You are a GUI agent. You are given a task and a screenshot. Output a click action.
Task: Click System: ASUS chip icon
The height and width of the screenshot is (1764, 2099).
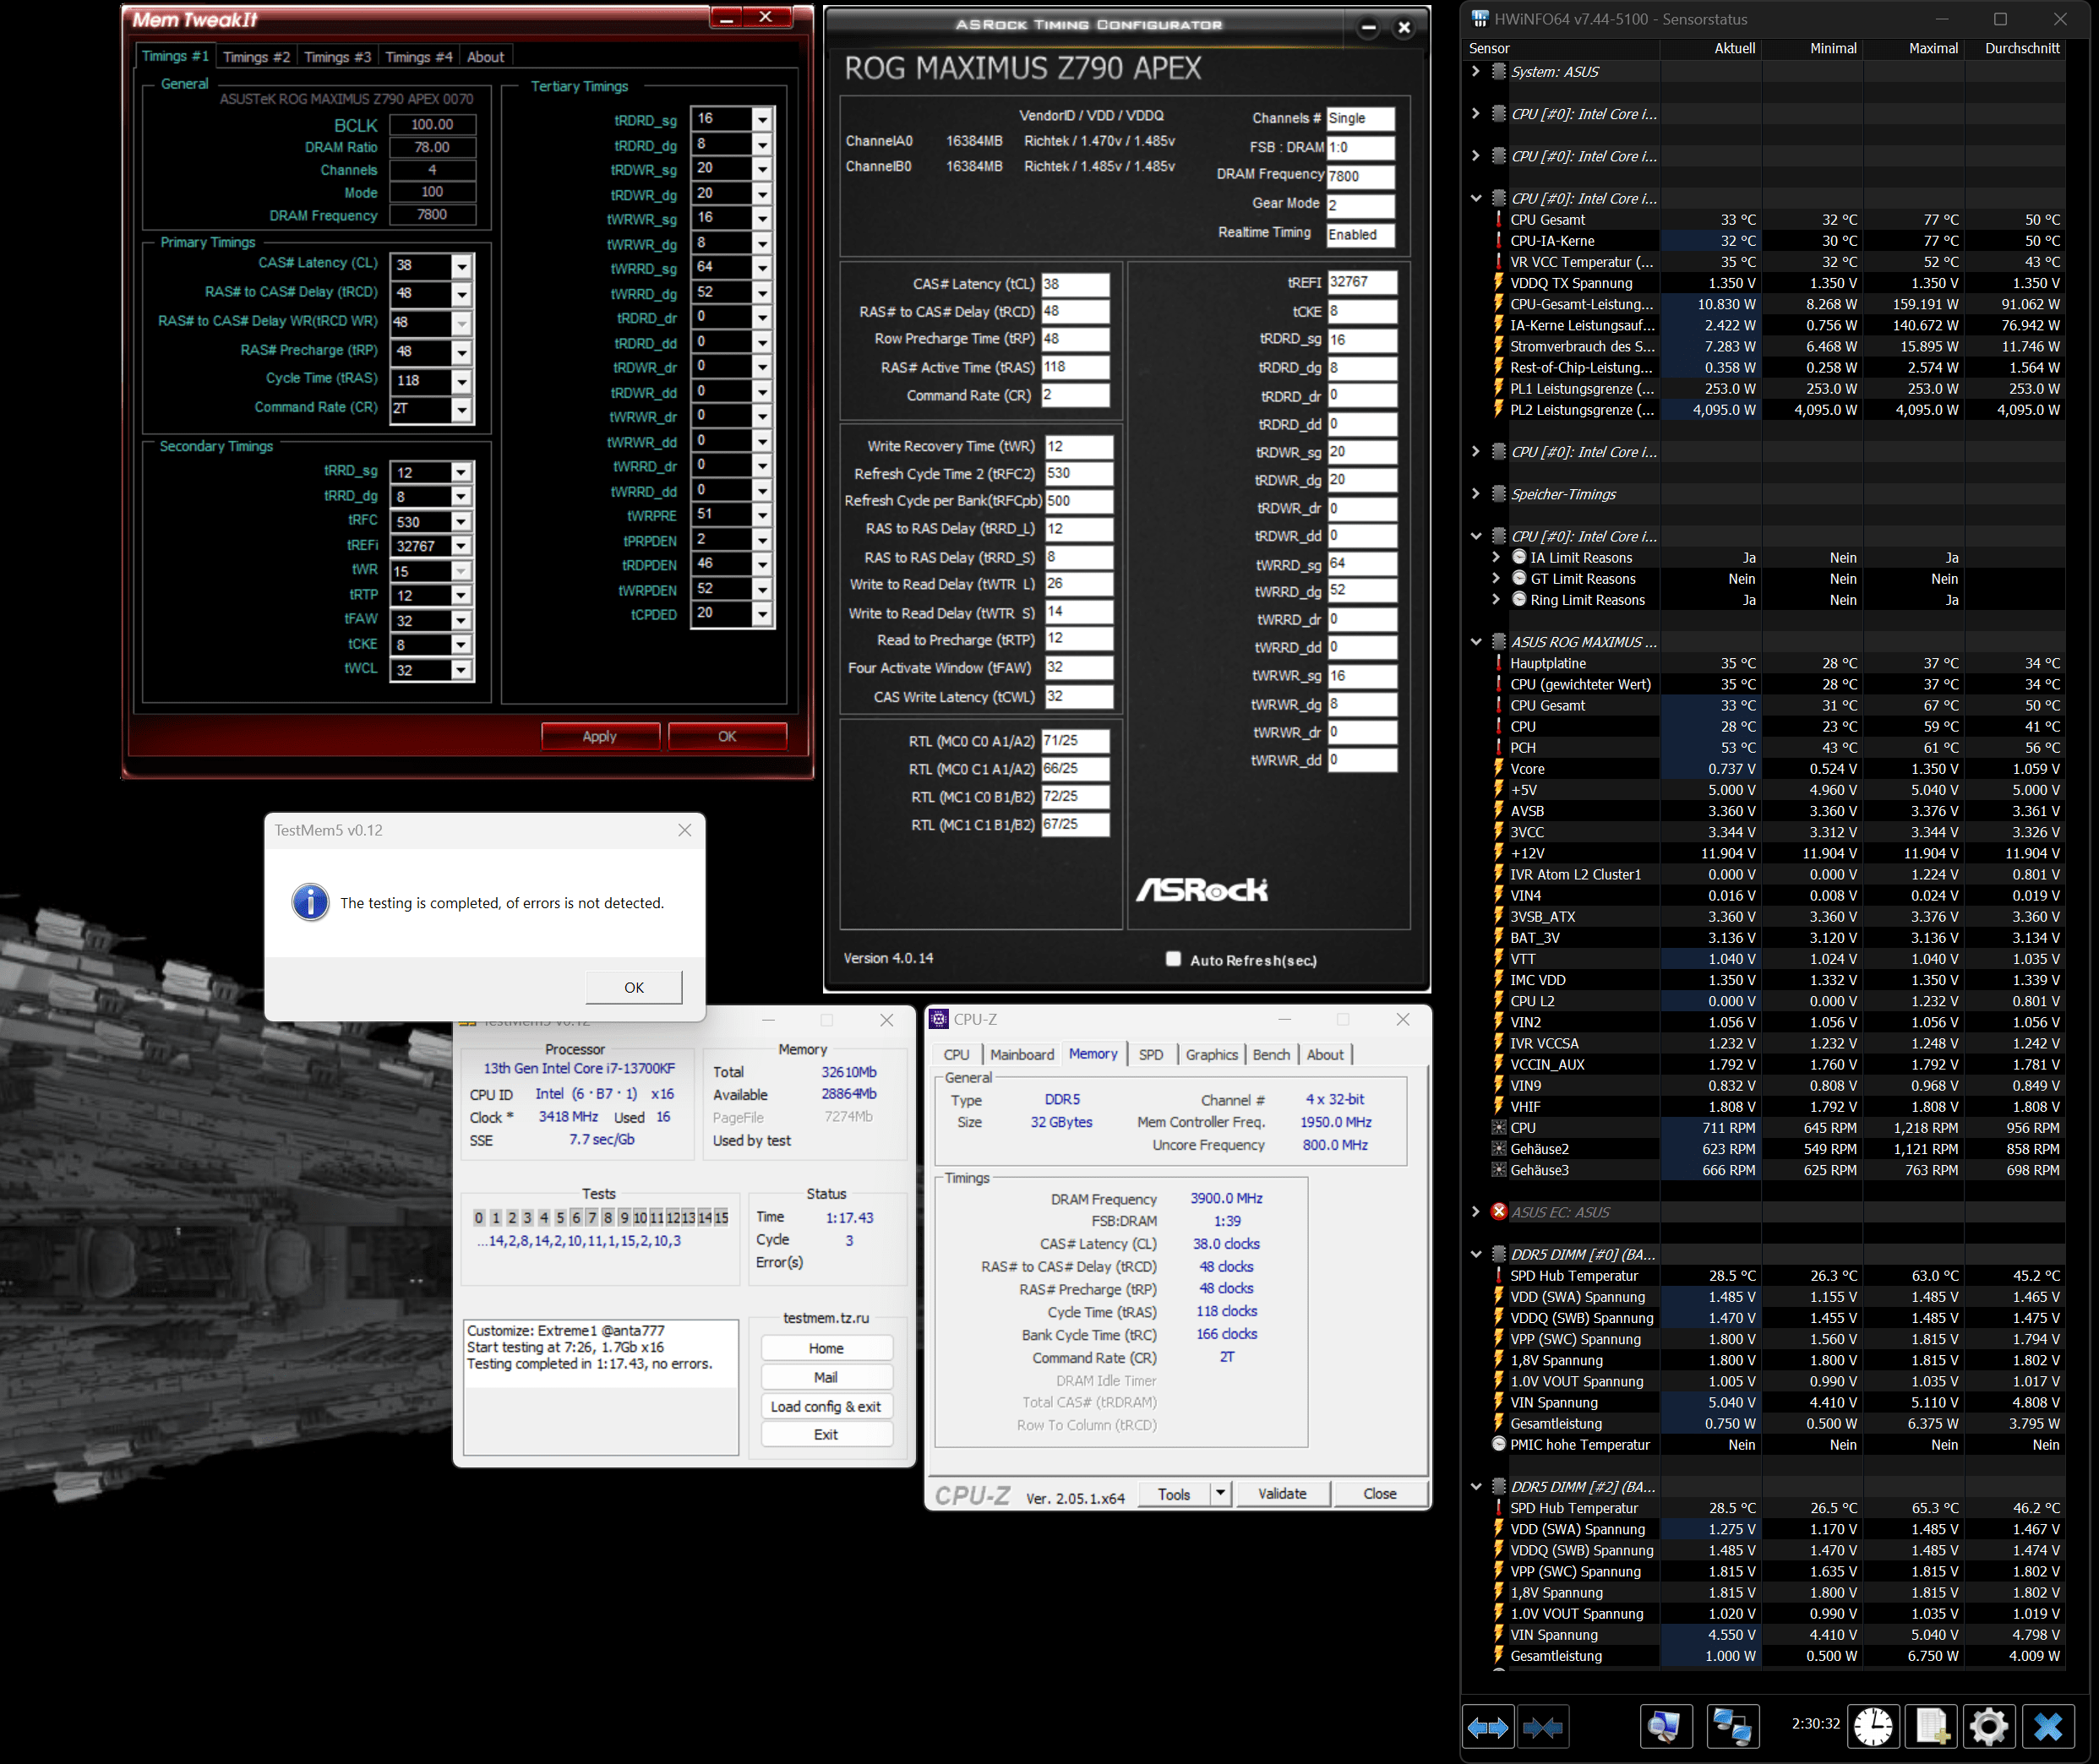(x=1498, y=71)
